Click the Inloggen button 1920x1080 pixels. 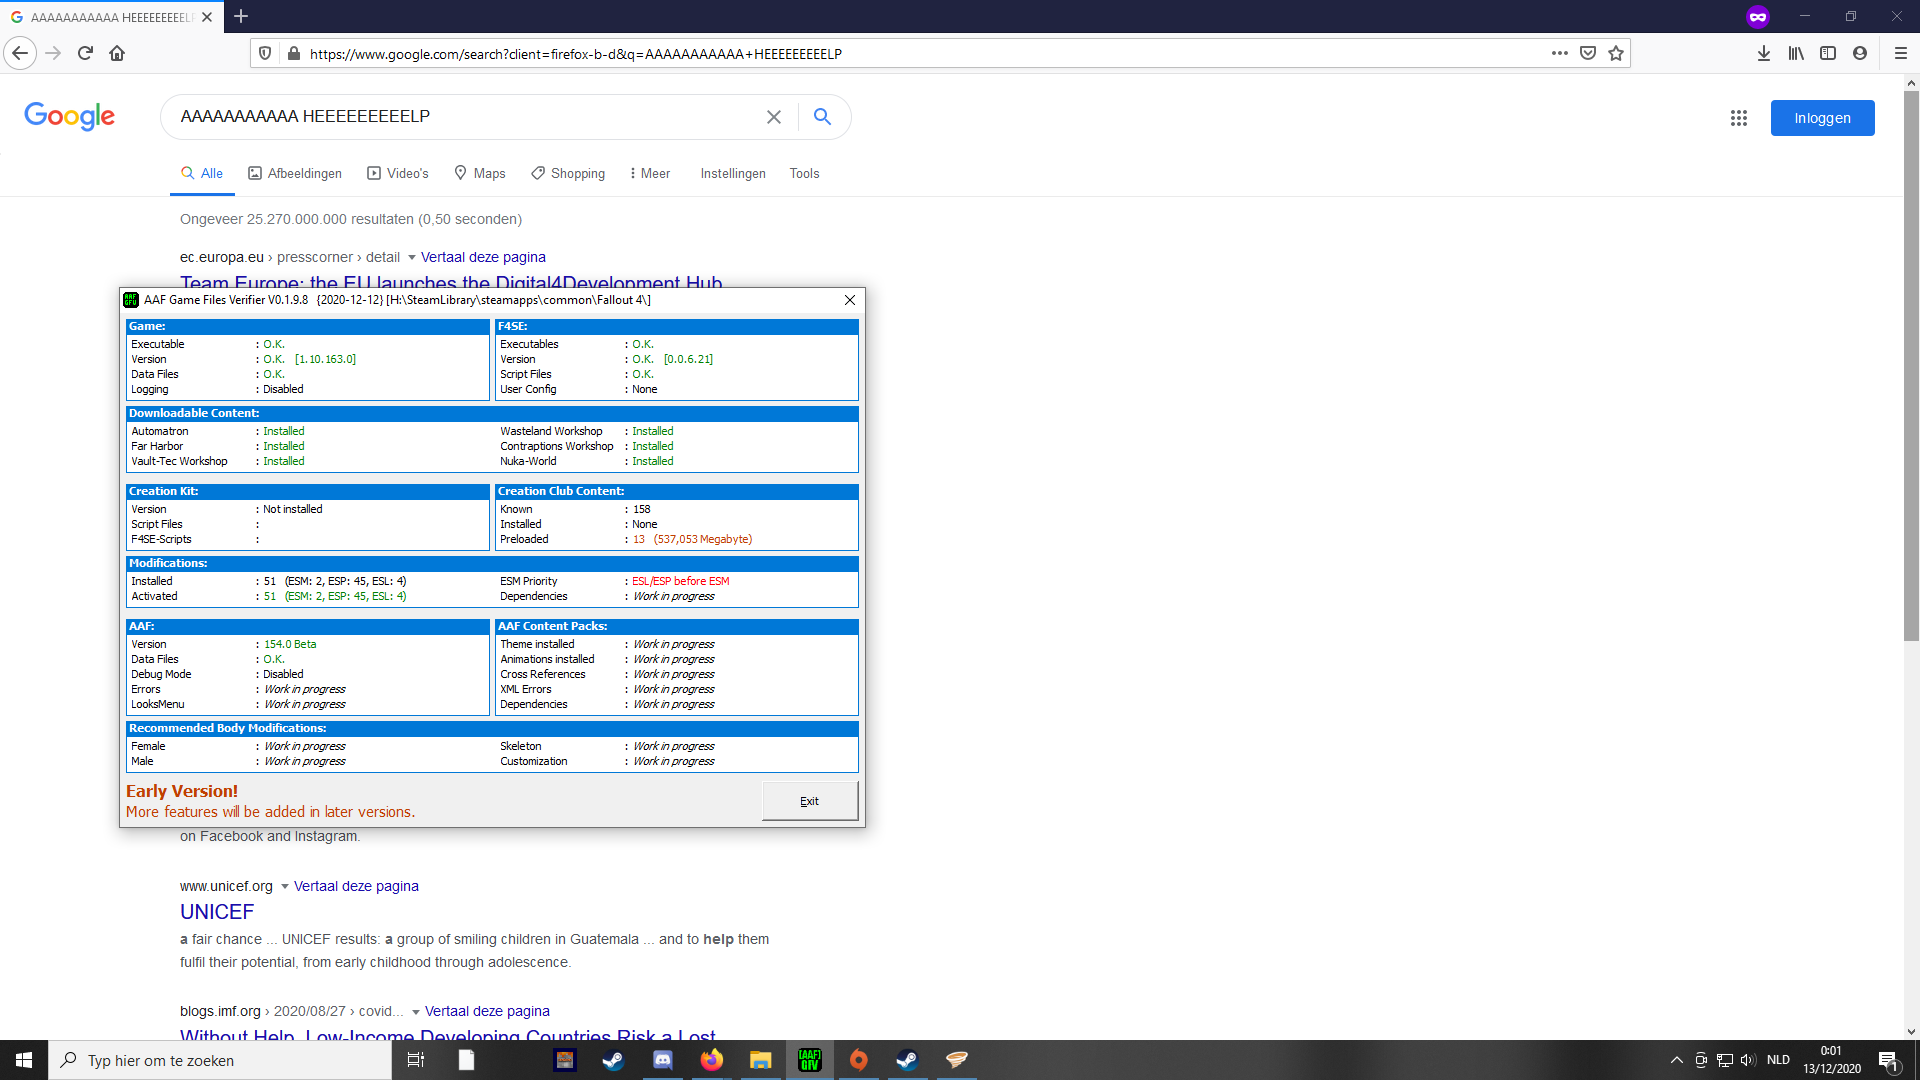(1822, 118)
